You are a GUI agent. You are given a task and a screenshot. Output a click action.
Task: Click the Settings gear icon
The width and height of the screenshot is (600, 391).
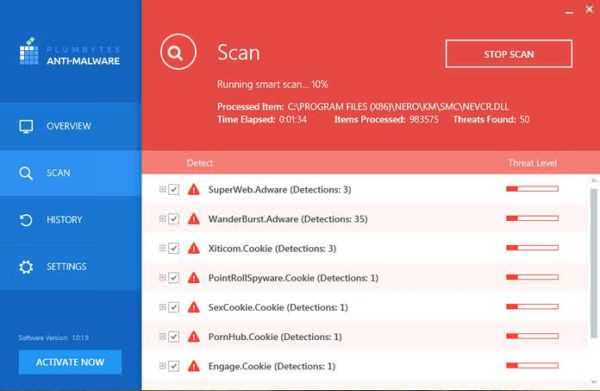26,267
